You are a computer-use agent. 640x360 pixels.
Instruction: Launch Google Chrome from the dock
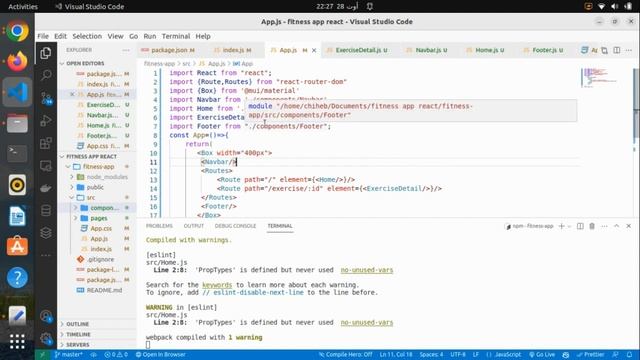click(17, 31)
